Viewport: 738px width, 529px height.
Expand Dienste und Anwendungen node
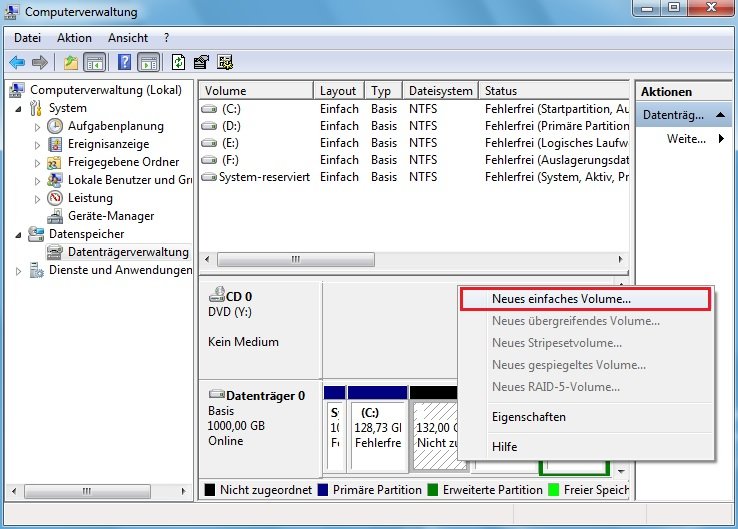(x=18, y=271)
